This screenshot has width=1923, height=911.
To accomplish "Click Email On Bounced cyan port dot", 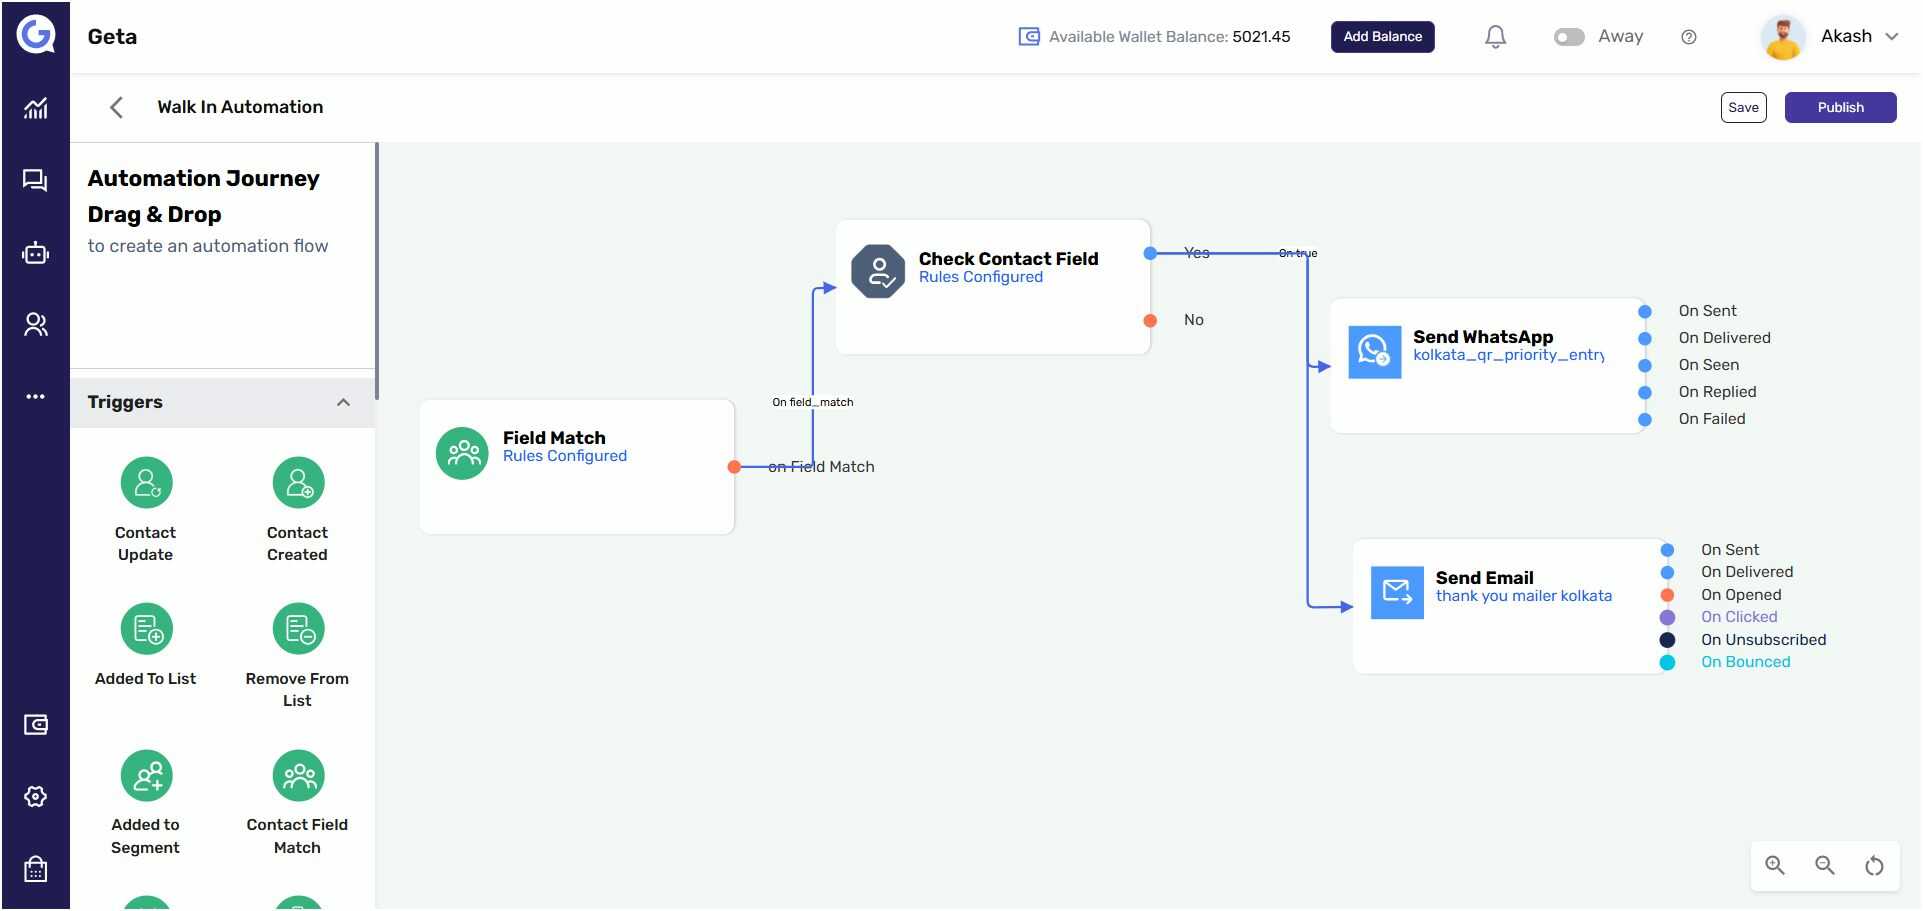I will 1667,662.
